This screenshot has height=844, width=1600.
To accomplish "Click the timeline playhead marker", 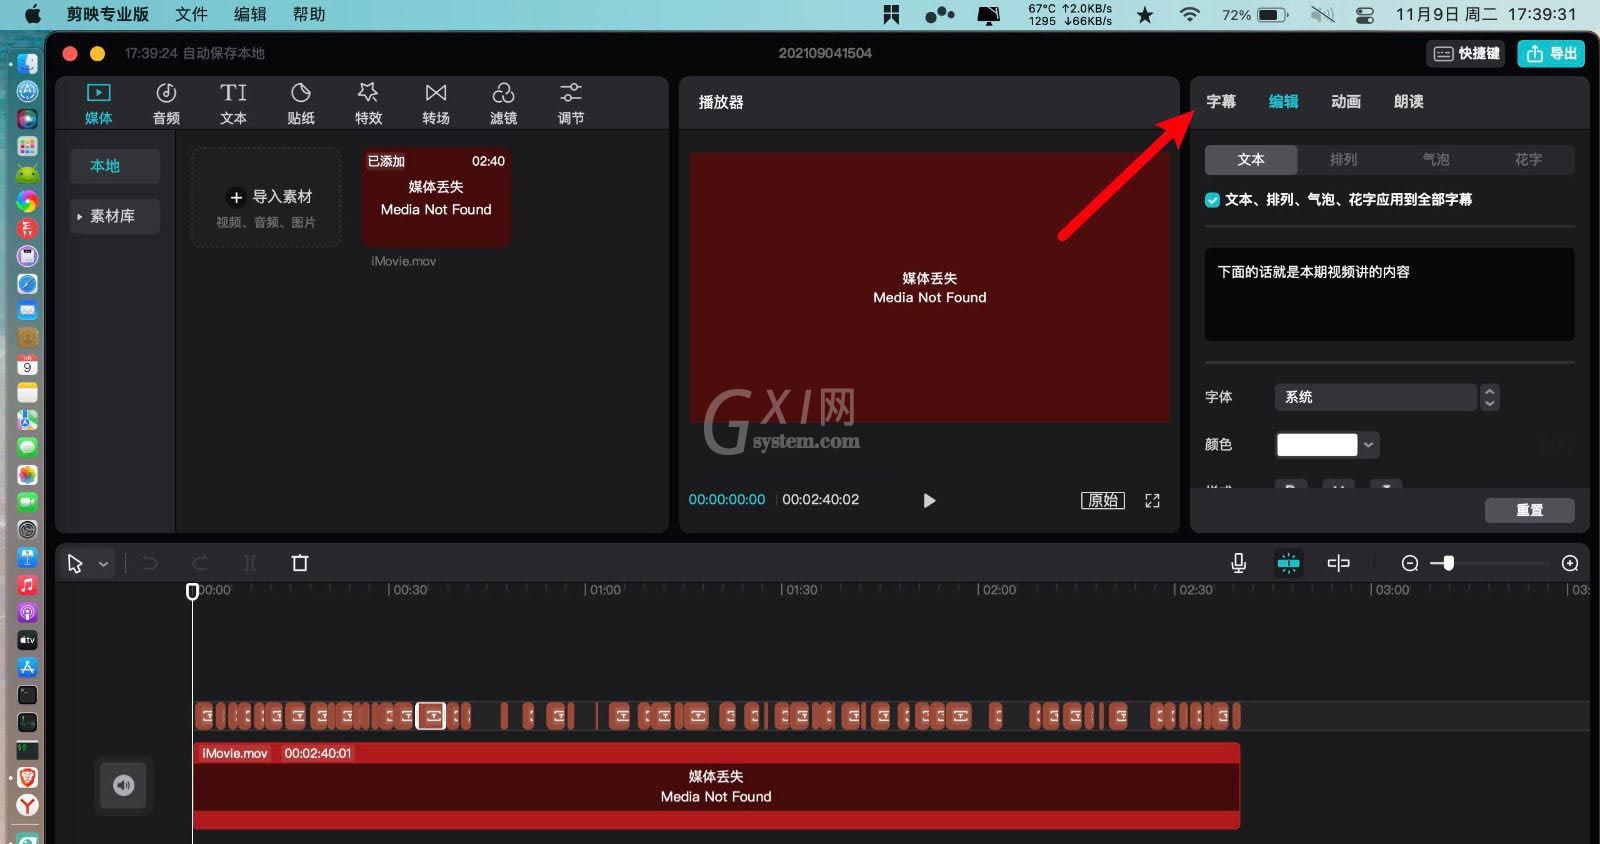I will [192, 591].
